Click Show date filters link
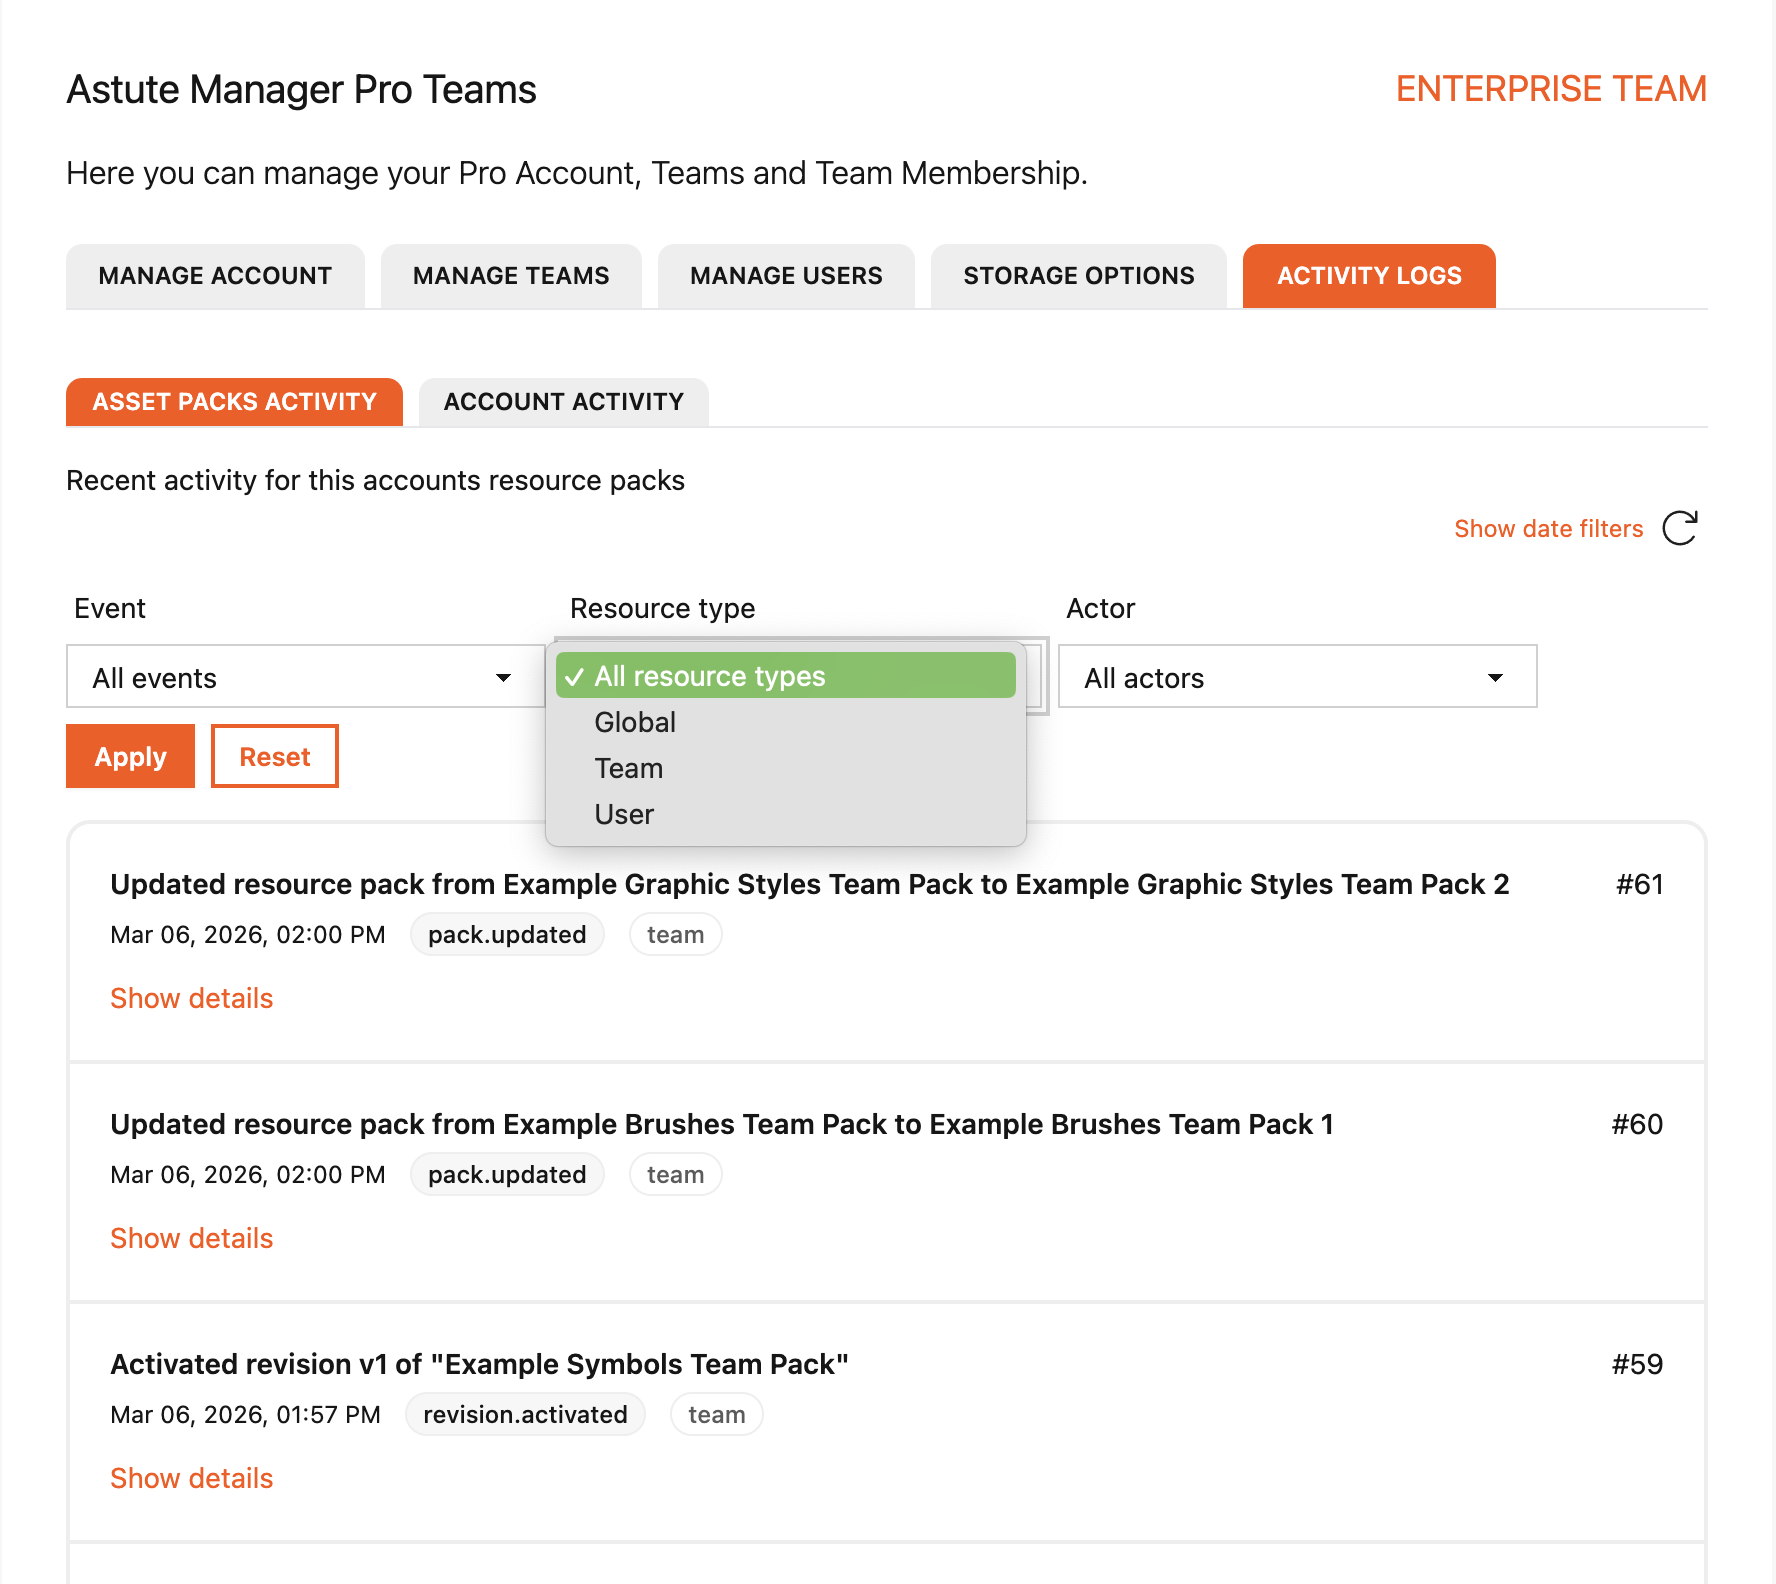1776x1584 pixels. pyautogui.click(x=1548, y=528)
